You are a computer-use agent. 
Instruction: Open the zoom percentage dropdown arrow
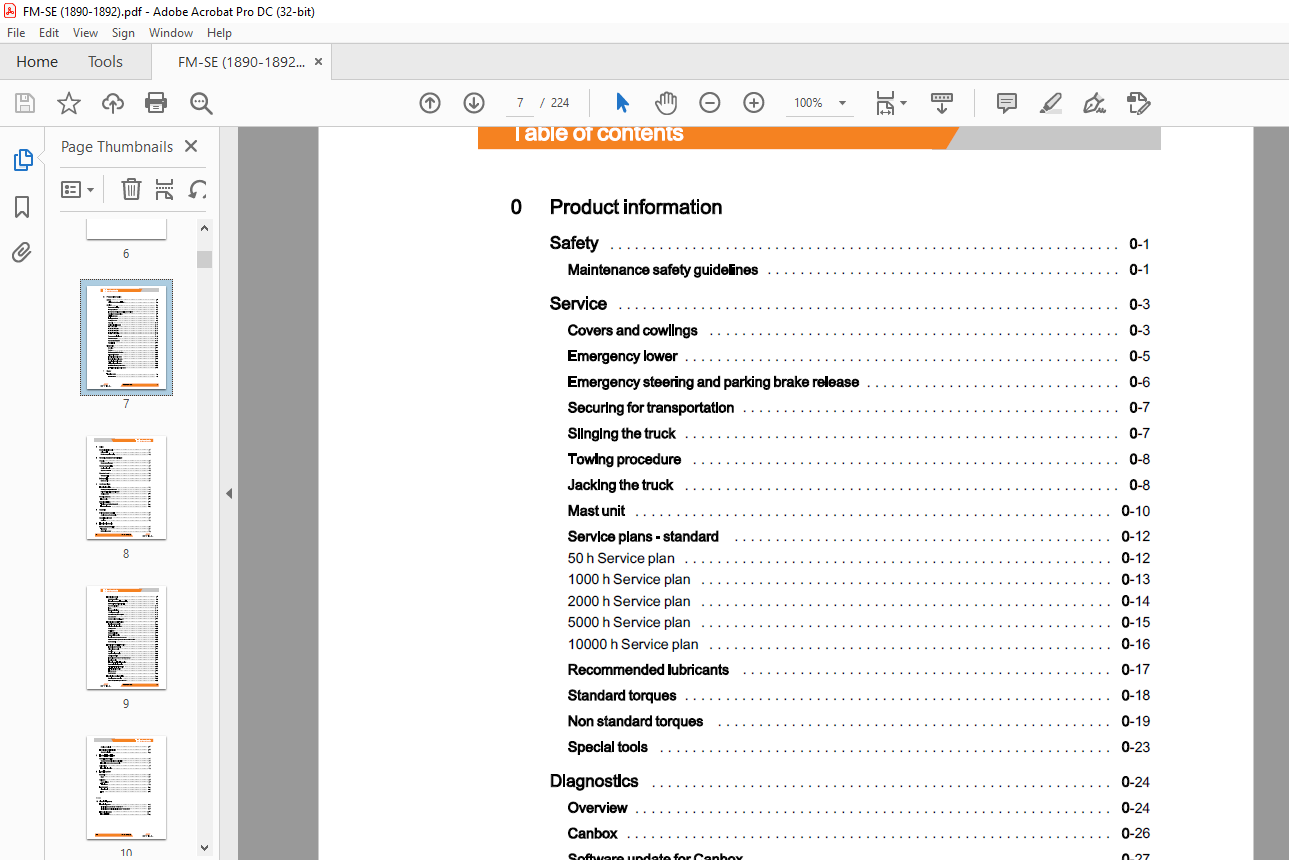tap(842, 103)
